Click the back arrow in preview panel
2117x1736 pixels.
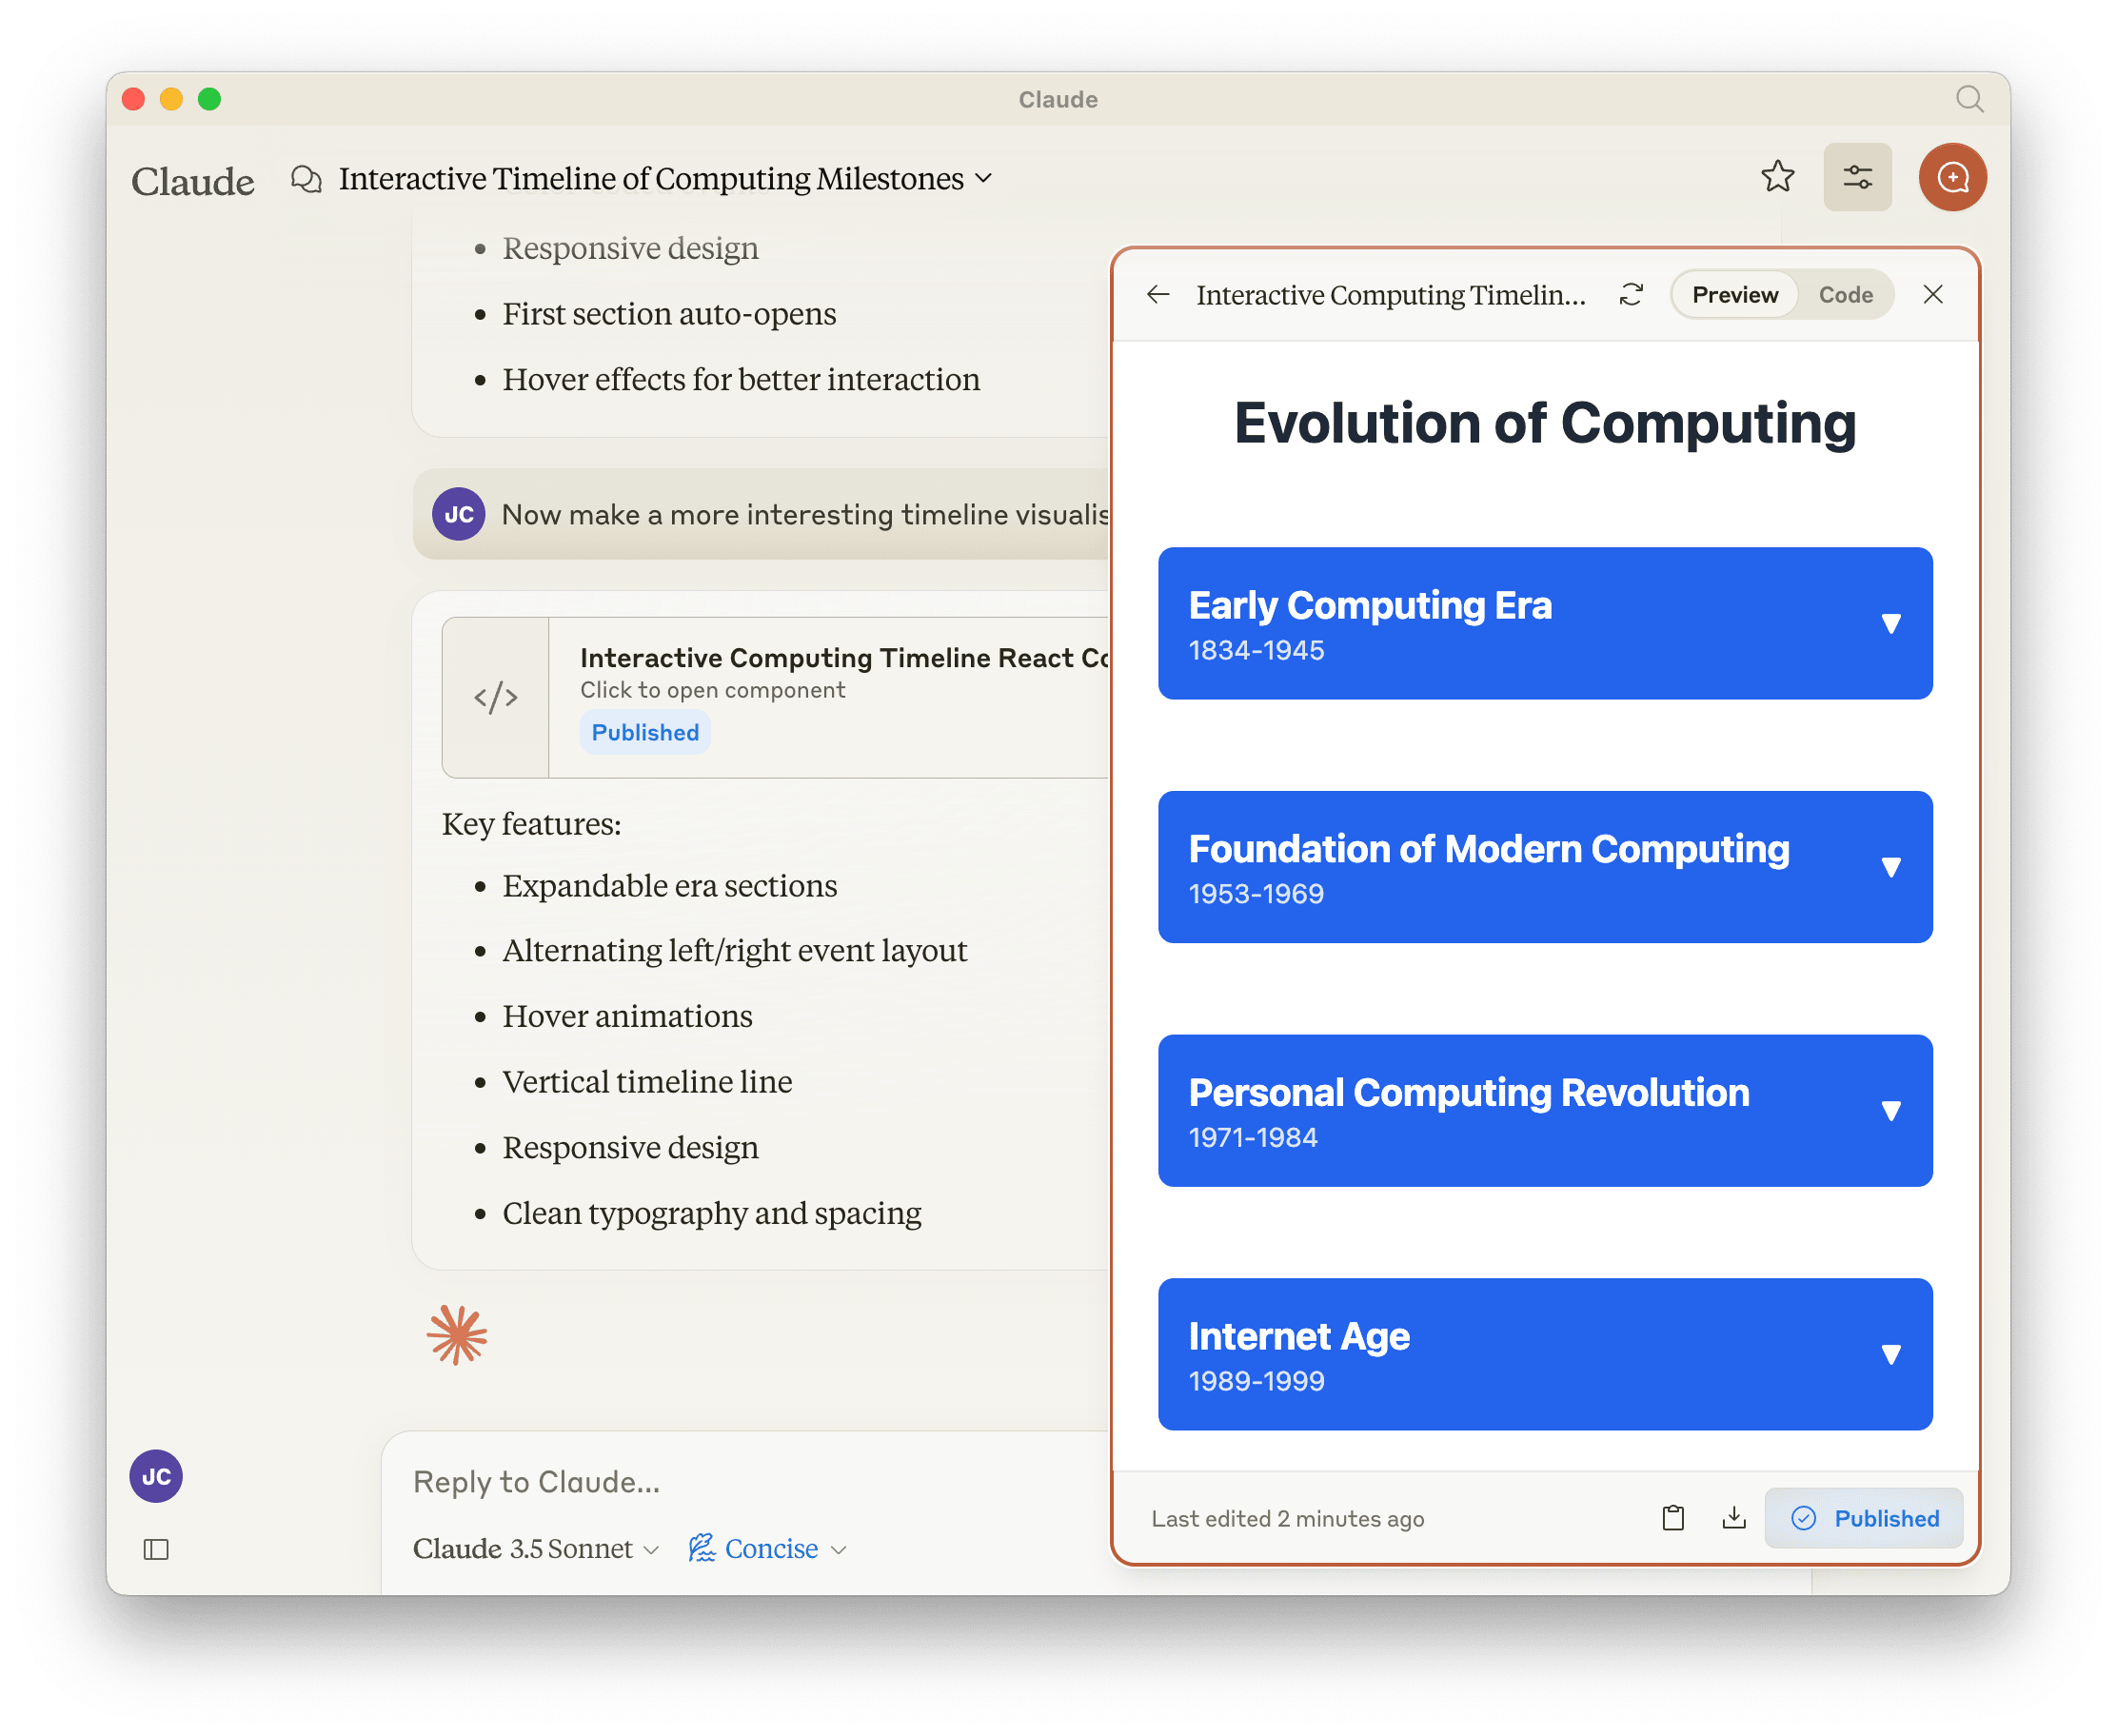pyautogui.click(x=1160, y=294)
